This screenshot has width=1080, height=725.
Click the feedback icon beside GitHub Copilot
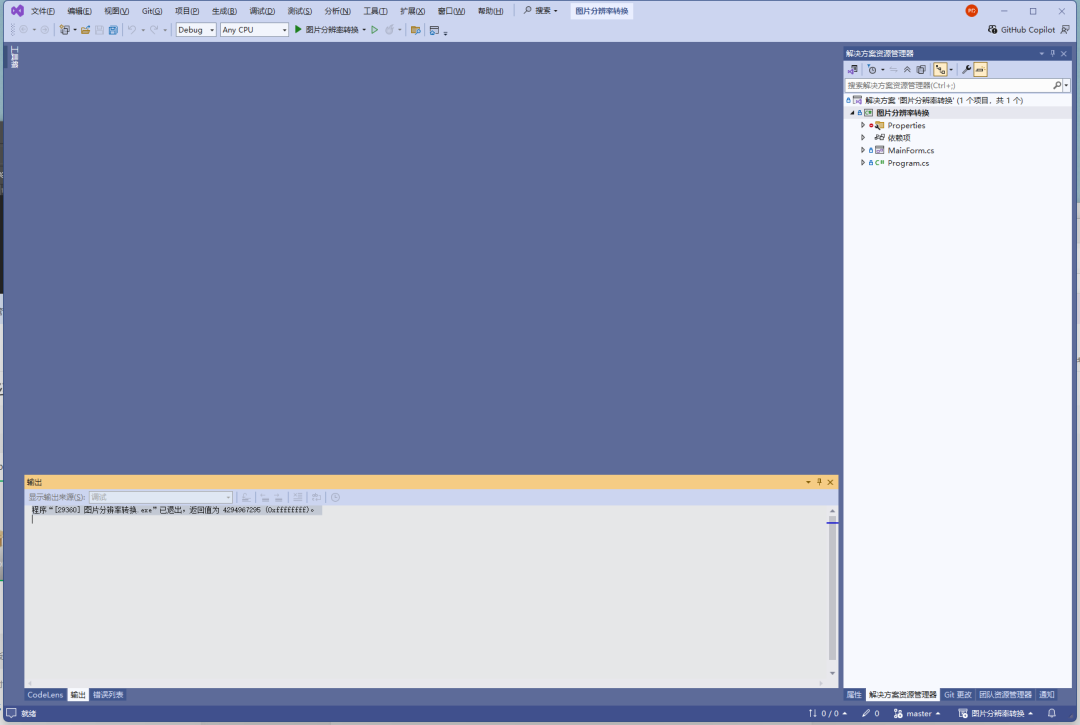click(x=1065, y=30)
